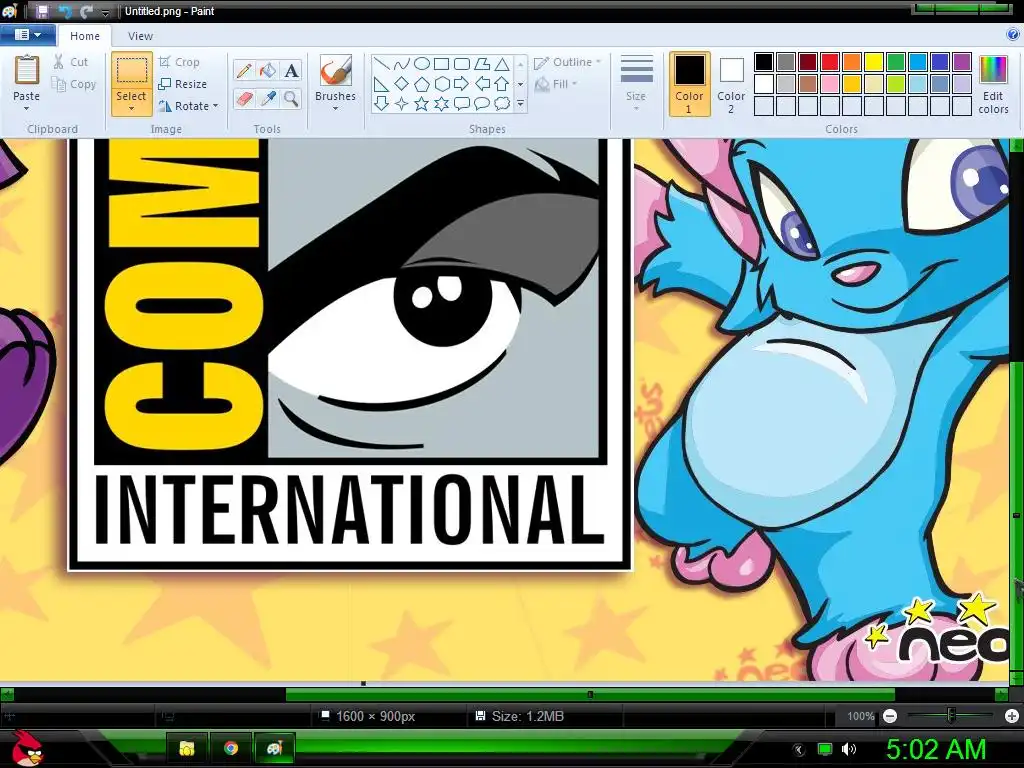Switch to the View ribbon tab
Screen dimensions: 1024x768
pos(140,36)
